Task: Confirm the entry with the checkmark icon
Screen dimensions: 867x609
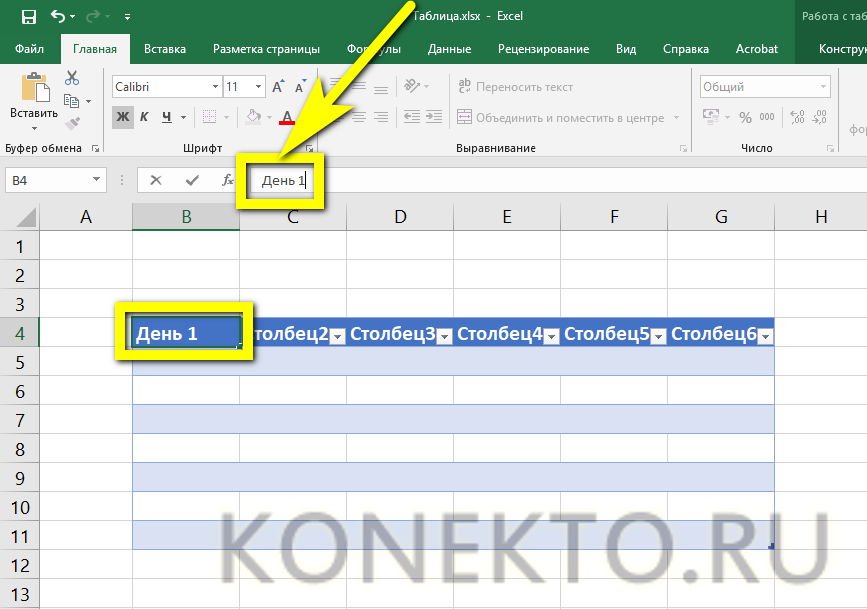Action: (x=192, y=180)
